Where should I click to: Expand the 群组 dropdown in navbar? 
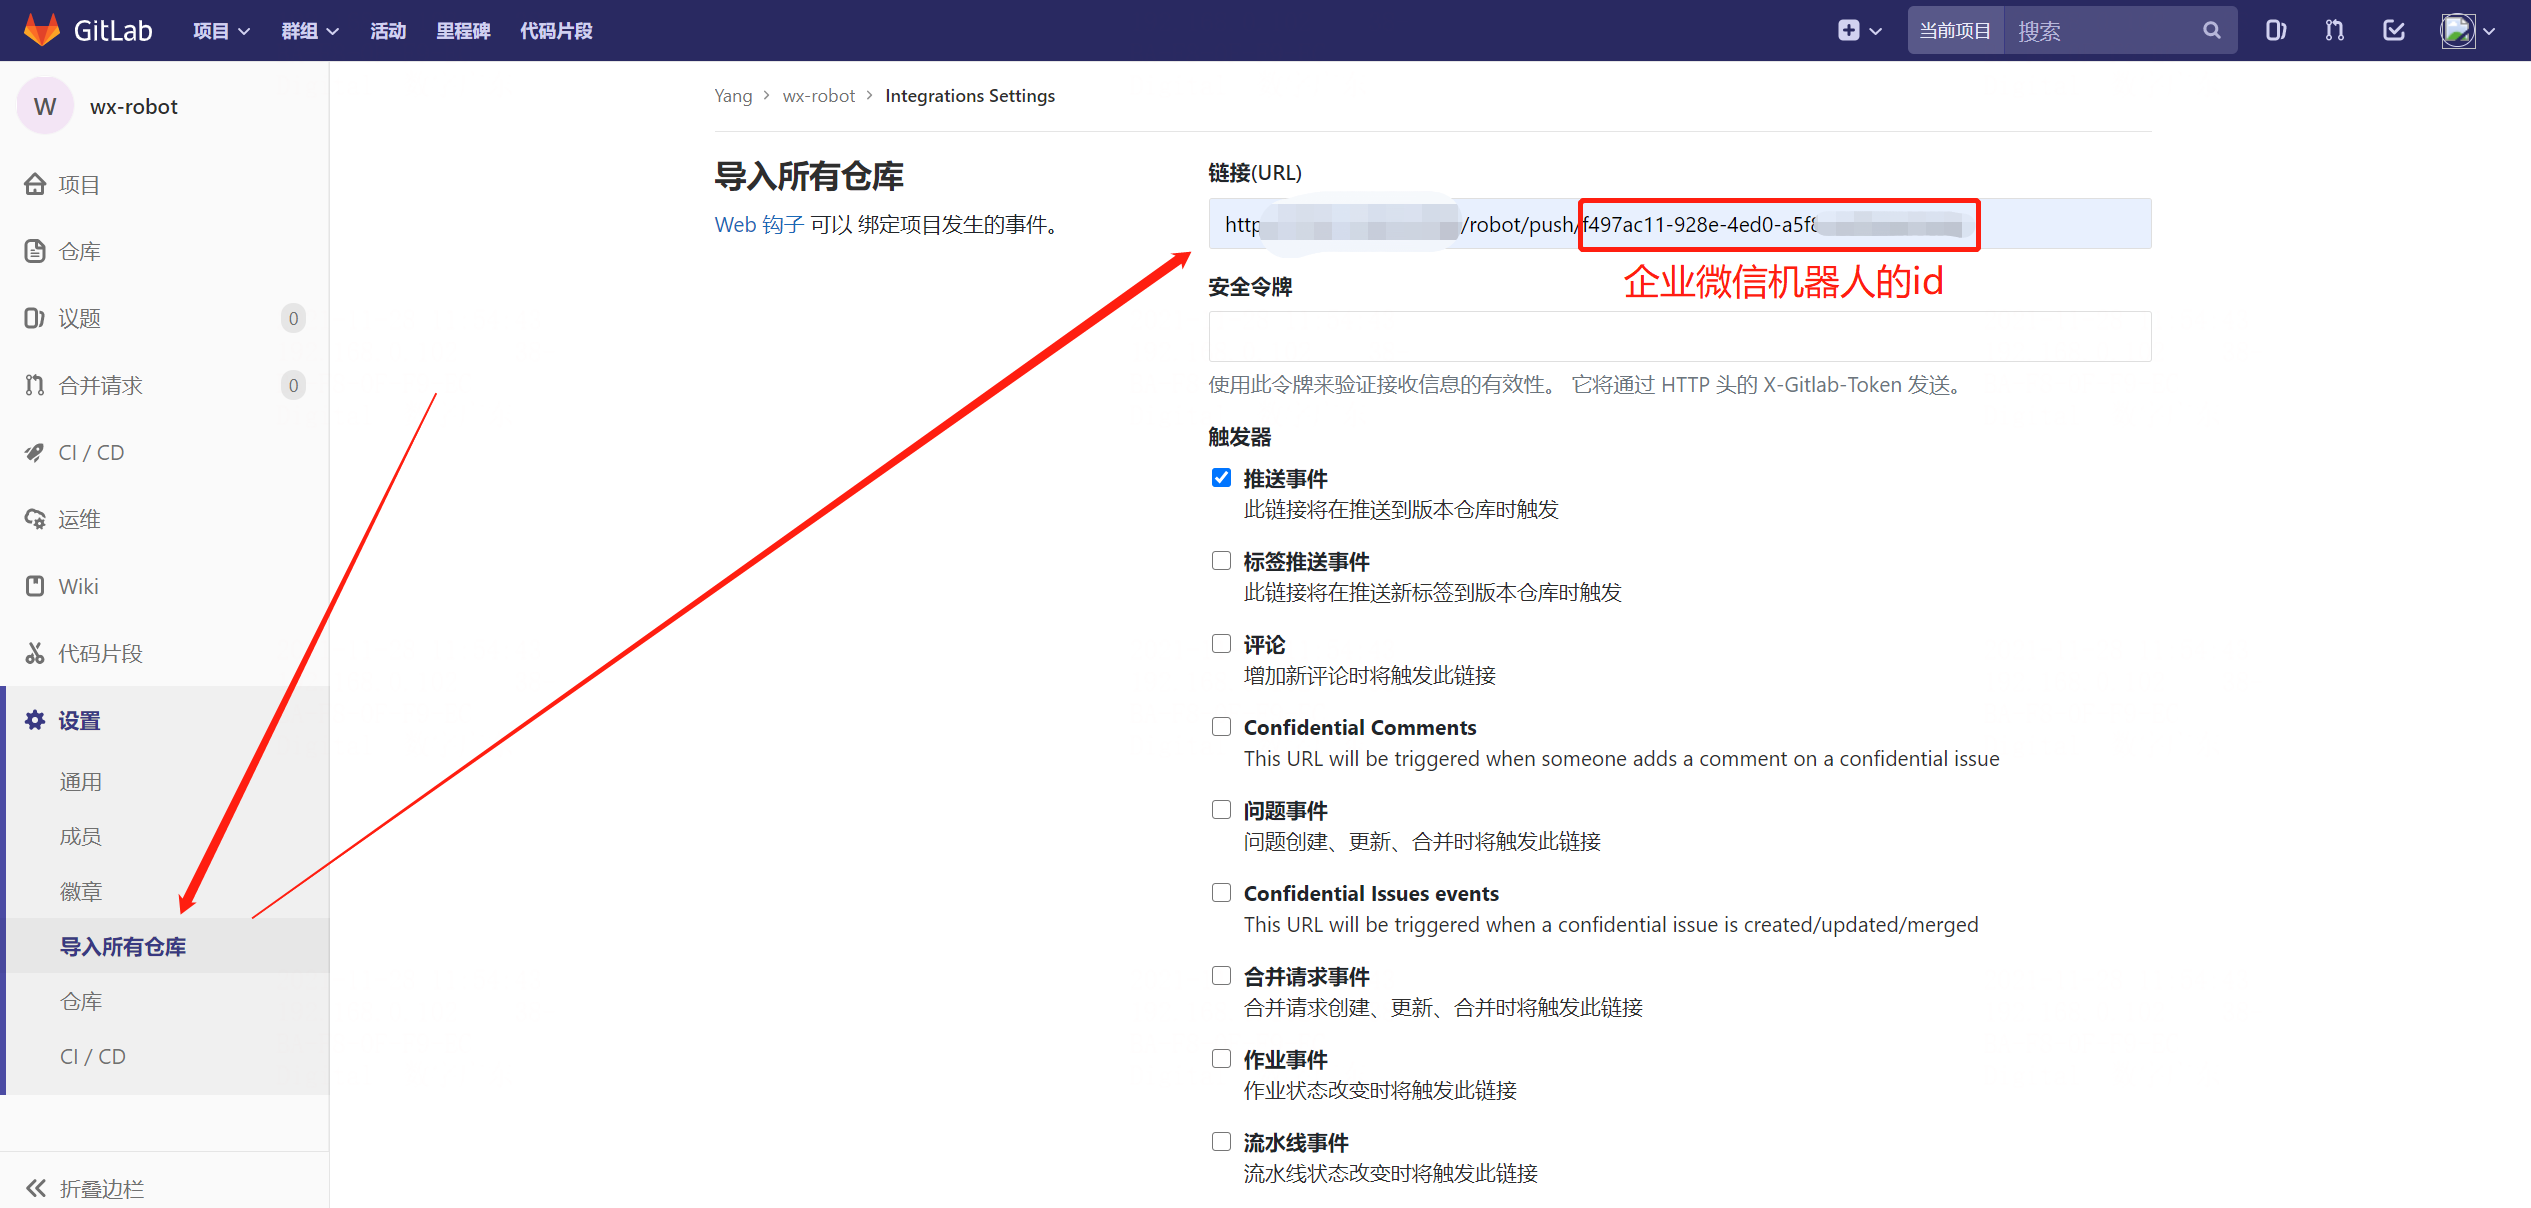(x=309, y=31)
